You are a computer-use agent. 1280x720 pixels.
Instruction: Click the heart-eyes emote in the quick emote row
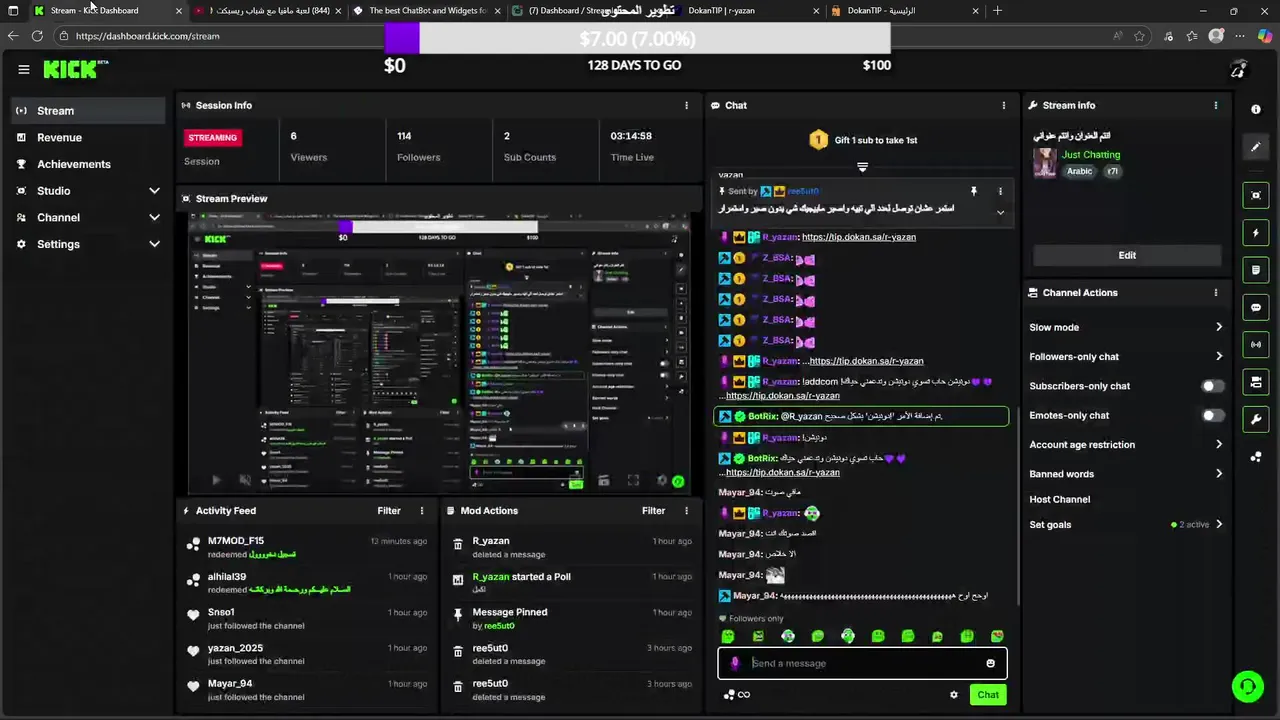pos(997,636)
